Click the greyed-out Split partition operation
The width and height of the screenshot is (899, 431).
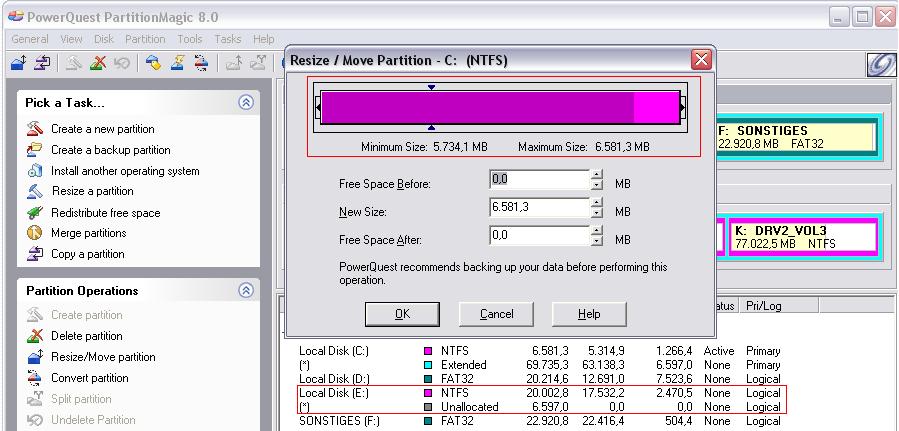pos(81,399)
